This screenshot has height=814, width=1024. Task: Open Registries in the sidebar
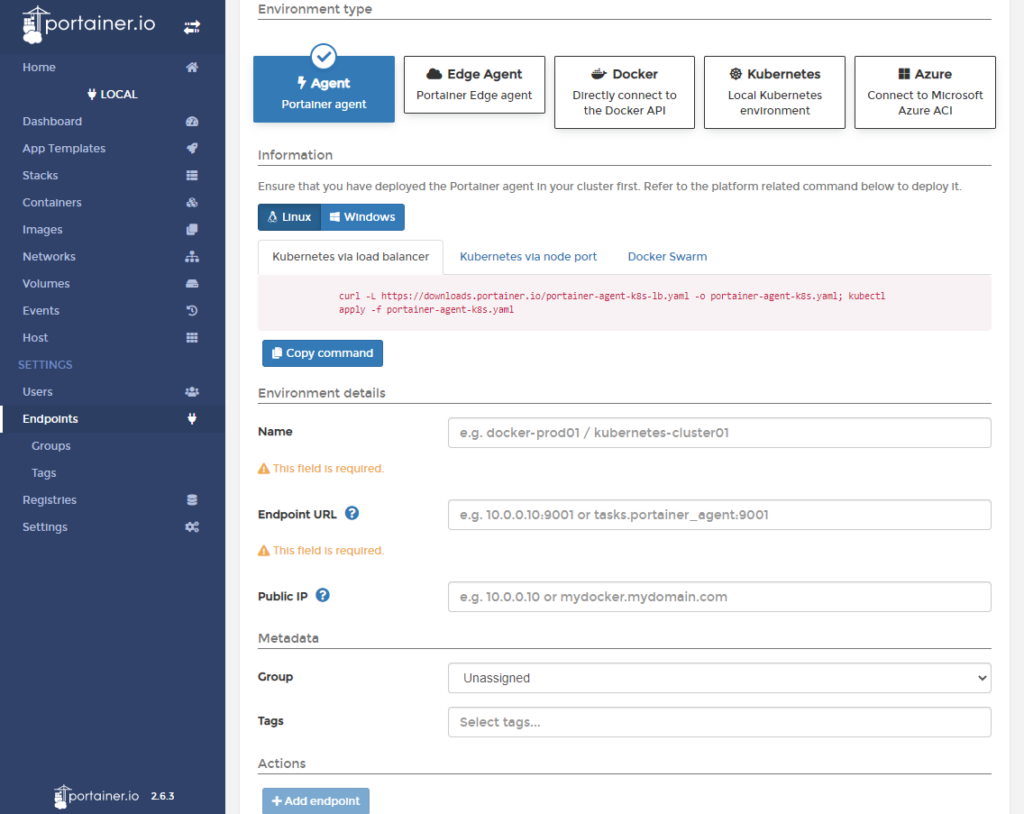(112, 500)
